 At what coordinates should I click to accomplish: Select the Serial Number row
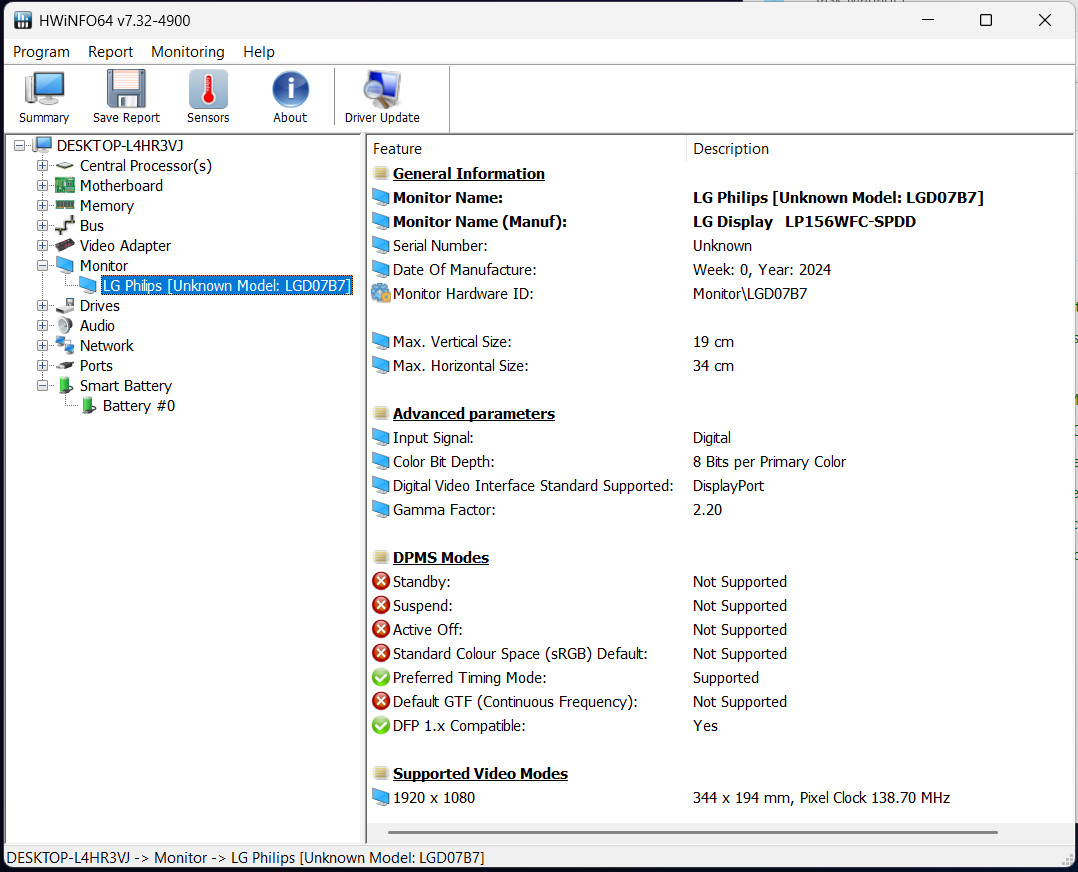click(720, 246)
